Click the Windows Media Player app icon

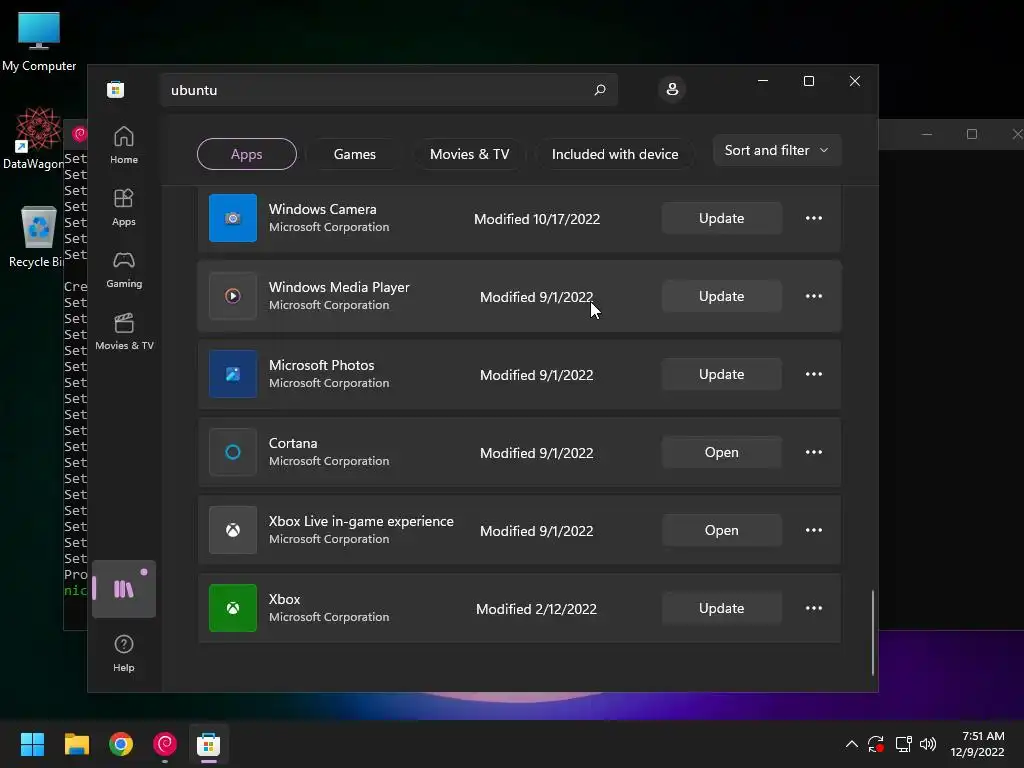click(232, 296)
